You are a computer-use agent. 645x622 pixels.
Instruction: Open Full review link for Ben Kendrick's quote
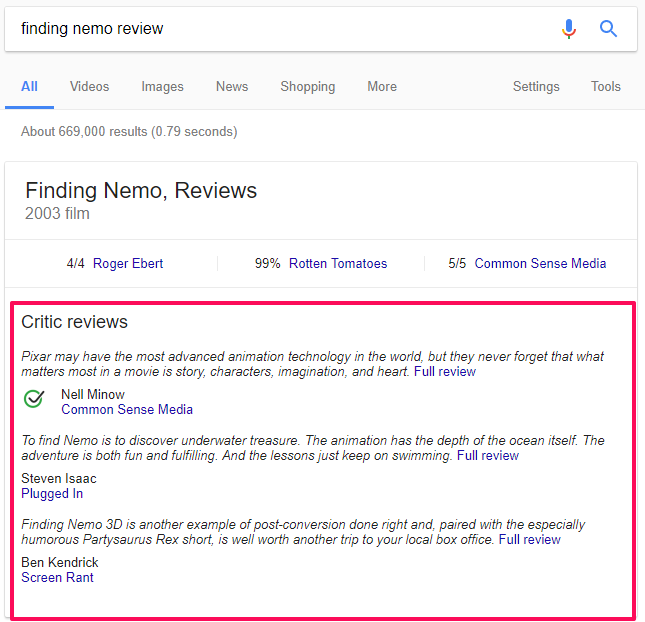click(x=529, y=539)
